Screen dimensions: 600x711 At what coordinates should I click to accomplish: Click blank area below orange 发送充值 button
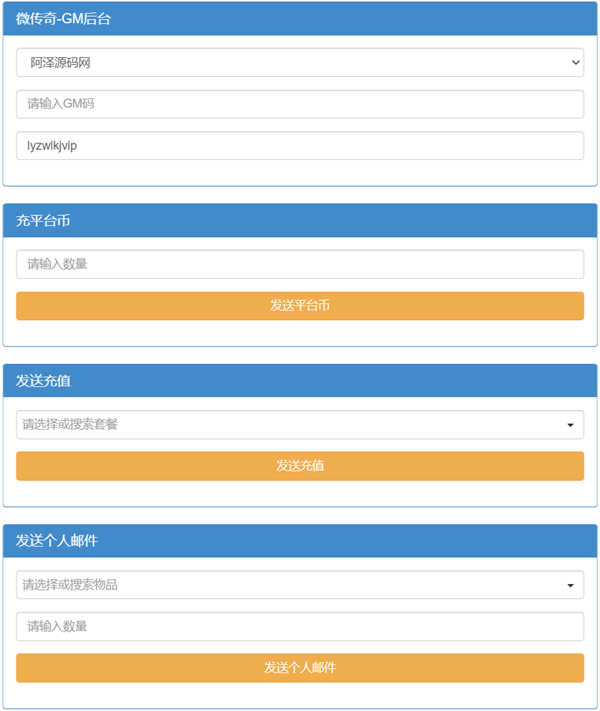click(x=300, y=493)
